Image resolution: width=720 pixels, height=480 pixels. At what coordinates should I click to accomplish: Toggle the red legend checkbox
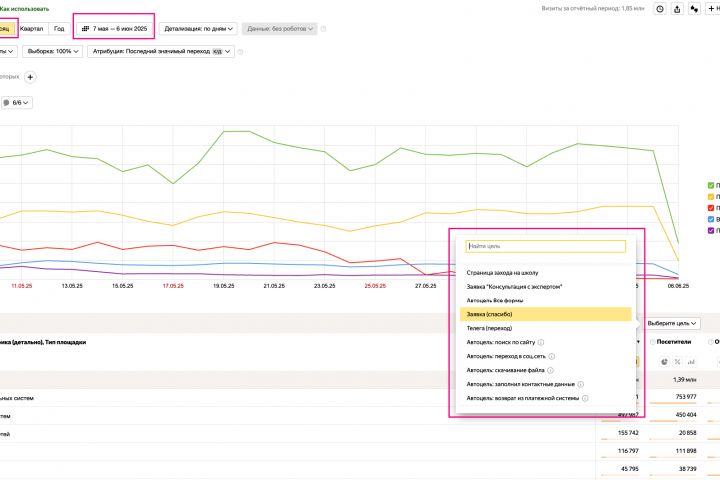click(710, 207)
